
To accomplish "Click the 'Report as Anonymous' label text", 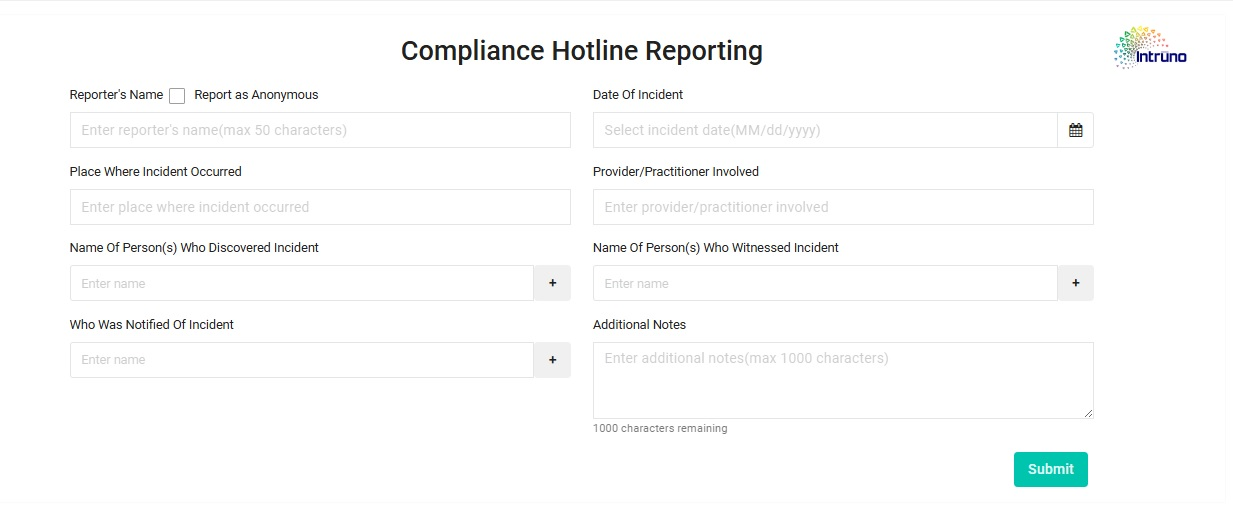I will coord(256,95).
